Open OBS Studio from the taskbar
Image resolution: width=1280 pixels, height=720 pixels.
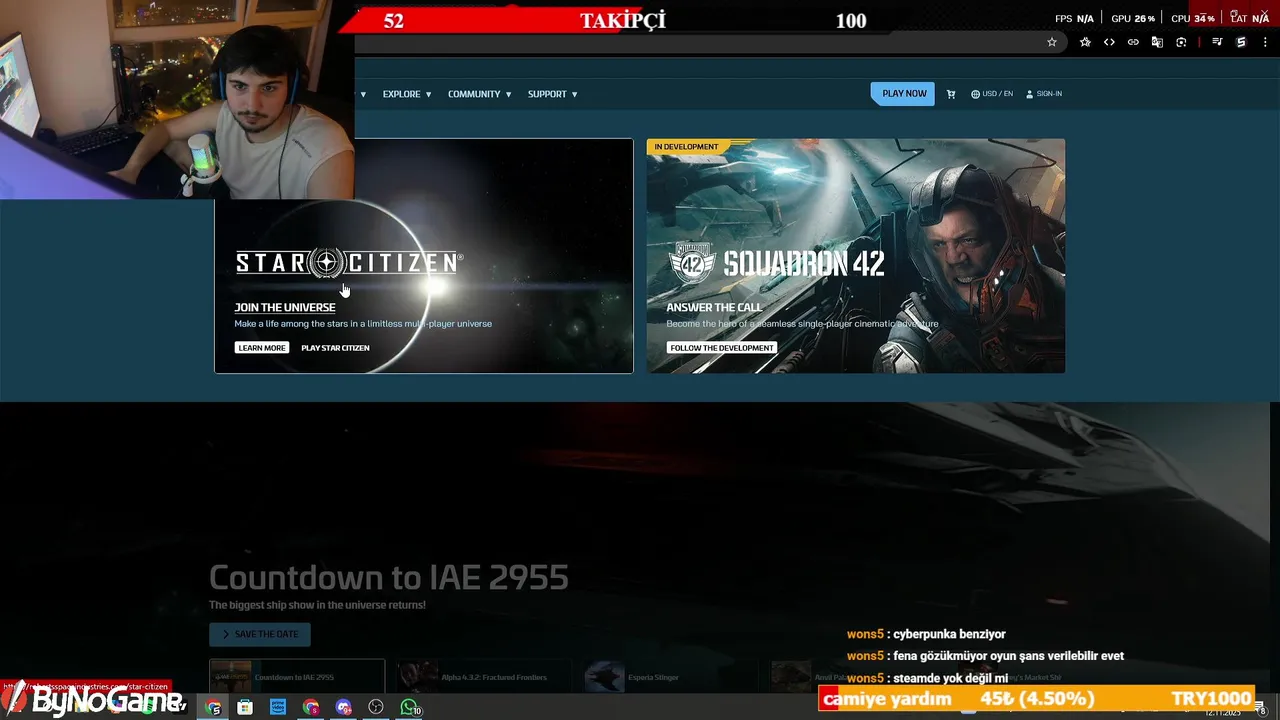pyautogui.click(x=376, y=707)
